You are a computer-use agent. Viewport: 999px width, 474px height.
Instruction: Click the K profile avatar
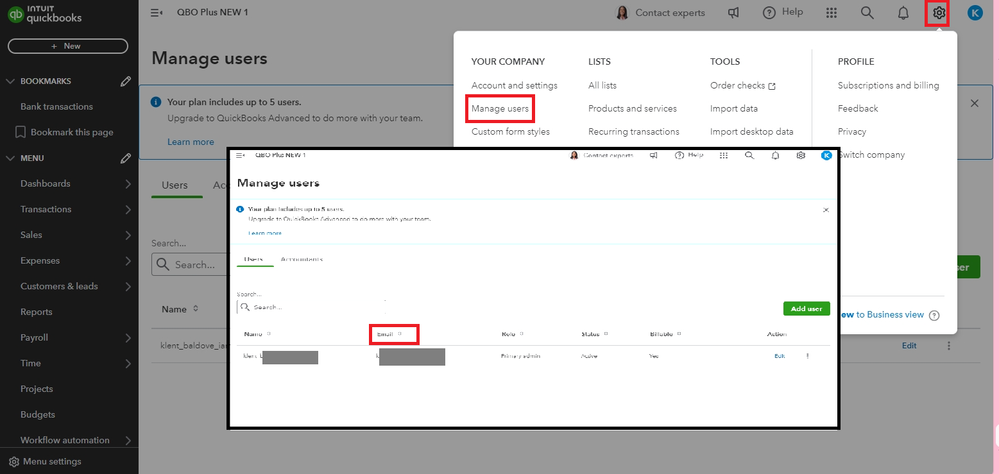pos(975,13)
